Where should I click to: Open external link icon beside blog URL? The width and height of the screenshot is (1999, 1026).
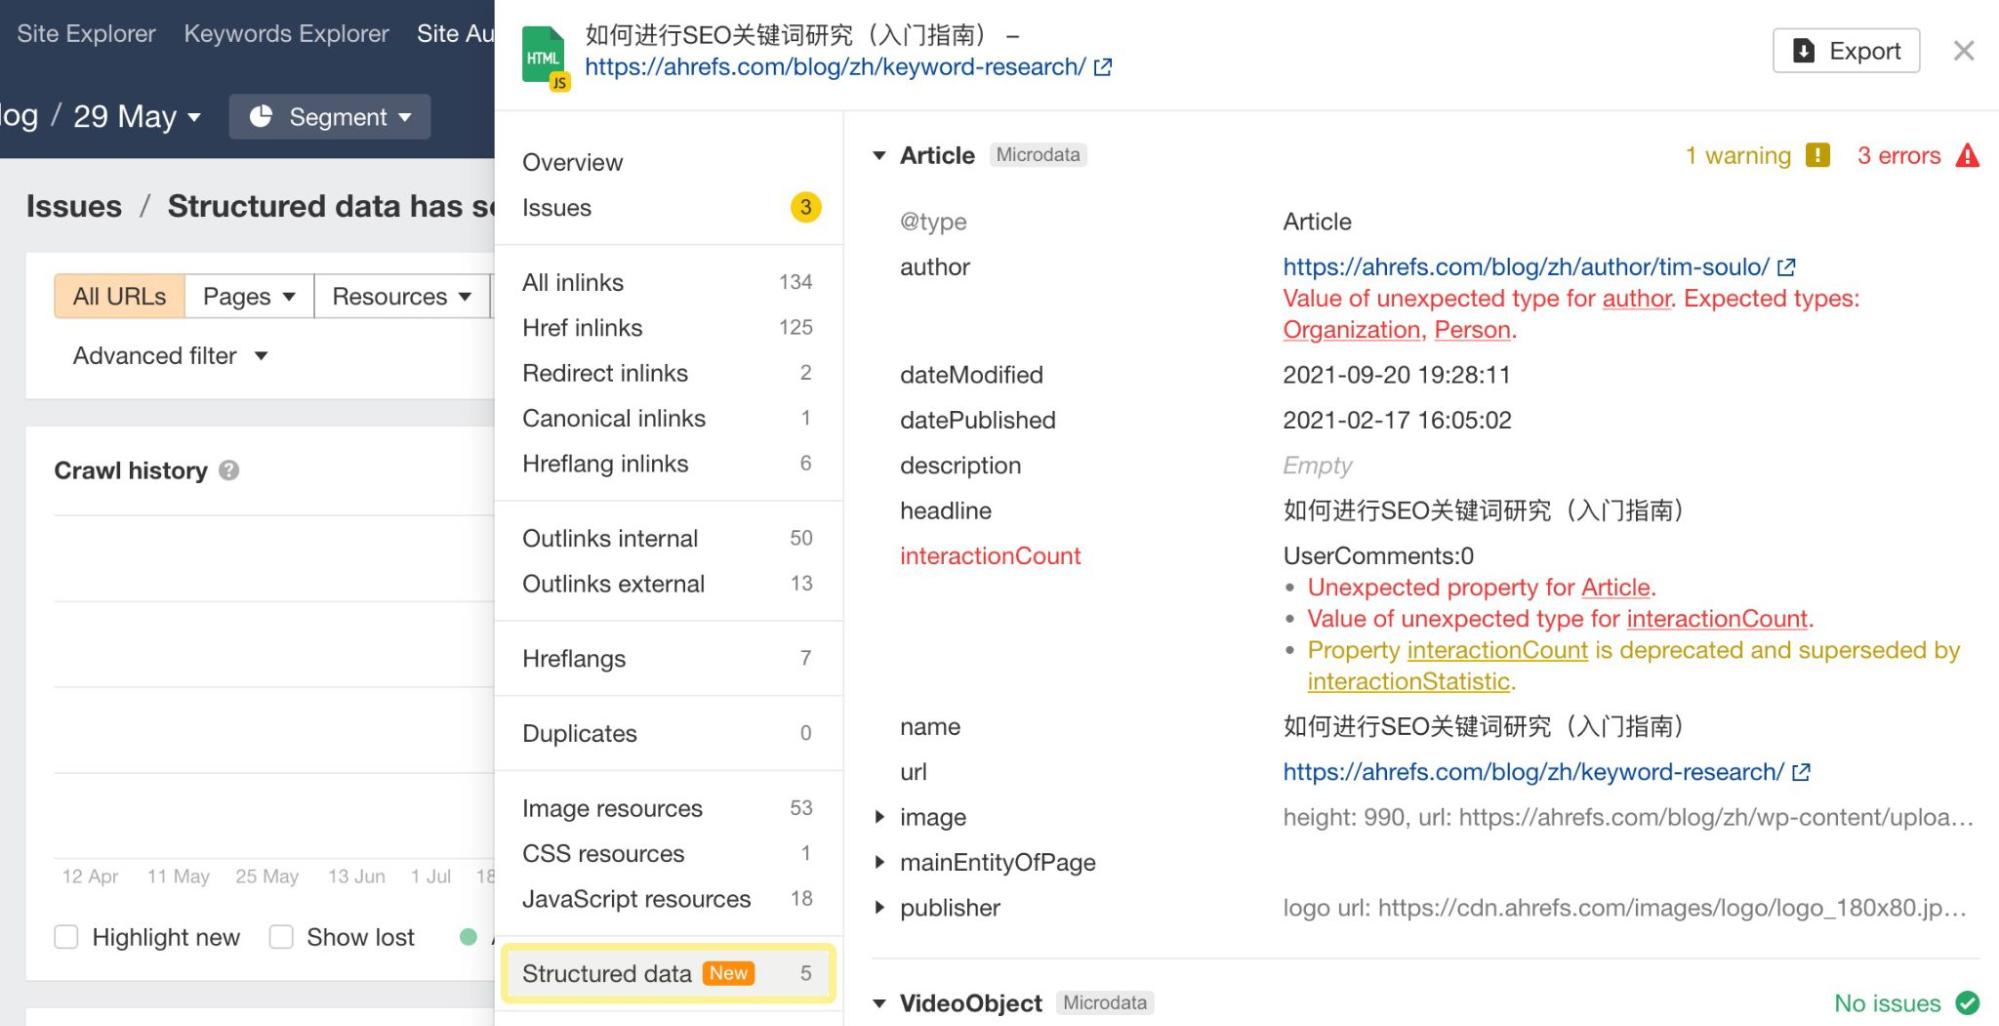tap(1103, 67)
